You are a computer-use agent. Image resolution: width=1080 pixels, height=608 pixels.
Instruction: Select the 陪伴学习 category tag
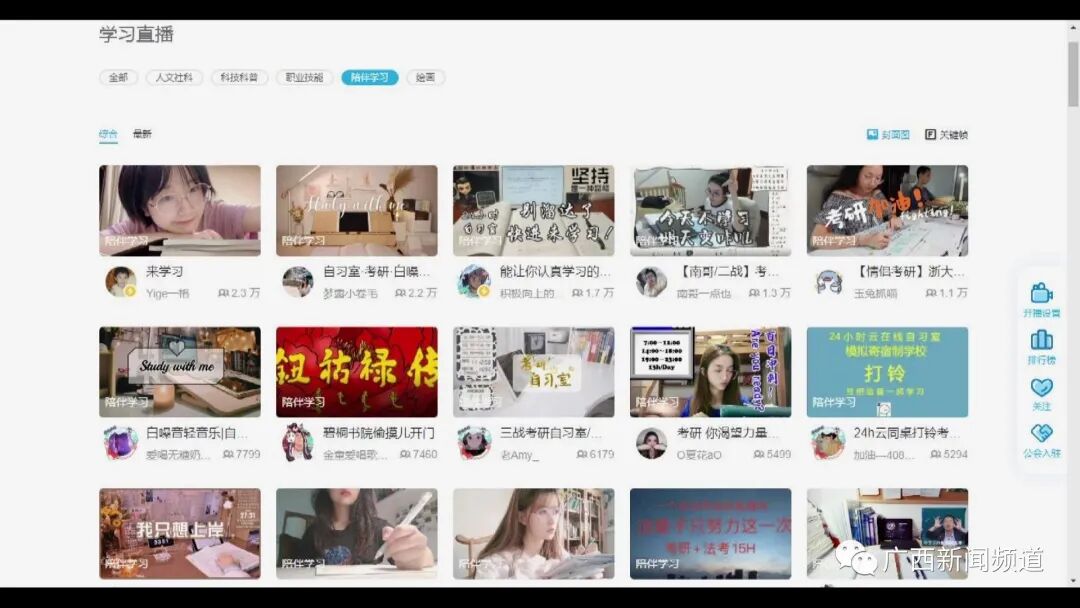[370, 78]
